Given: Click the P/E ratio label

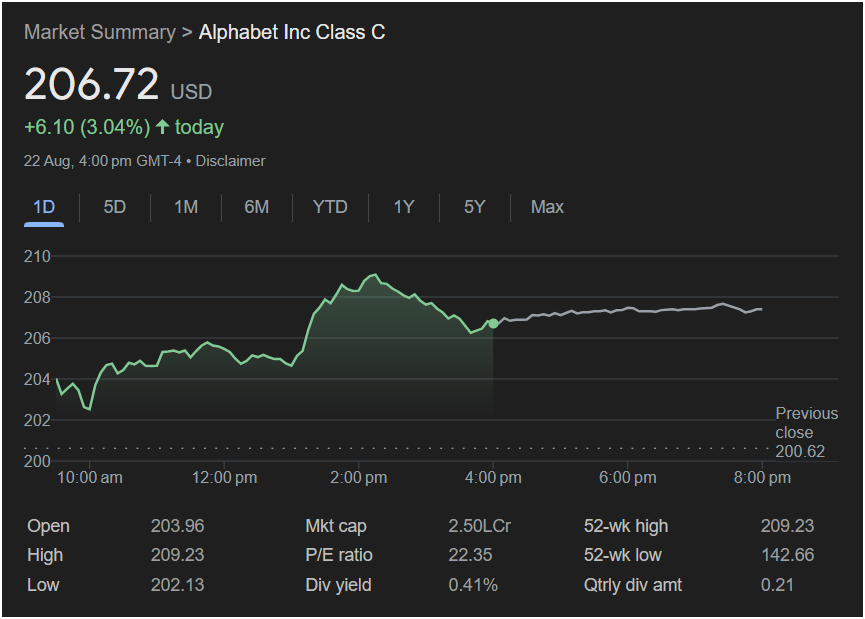Looking at the screenshot, I should (336, 555).
